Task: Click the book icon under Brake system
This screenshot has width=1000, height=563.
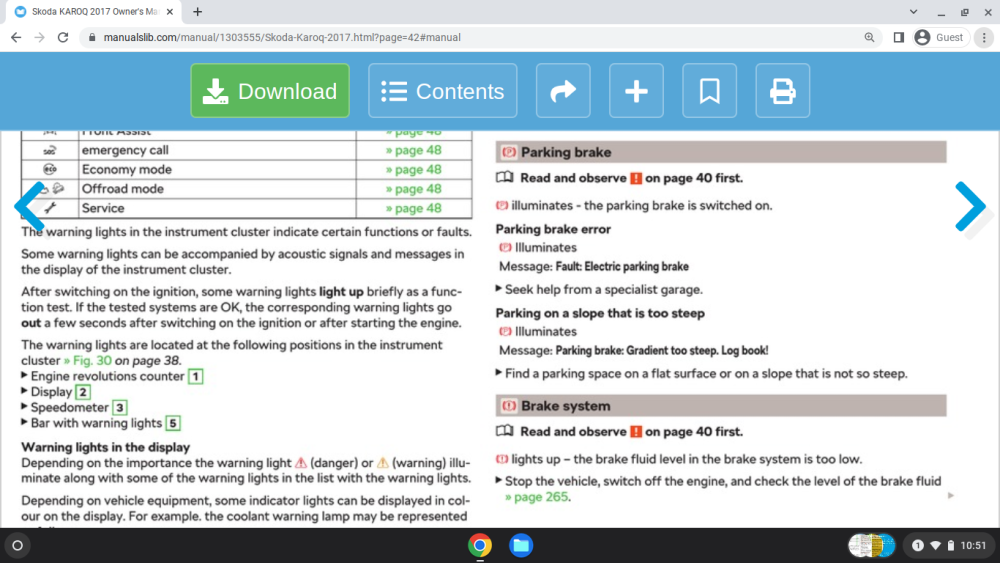Action: pyautogui.click(x=504, y=431)
